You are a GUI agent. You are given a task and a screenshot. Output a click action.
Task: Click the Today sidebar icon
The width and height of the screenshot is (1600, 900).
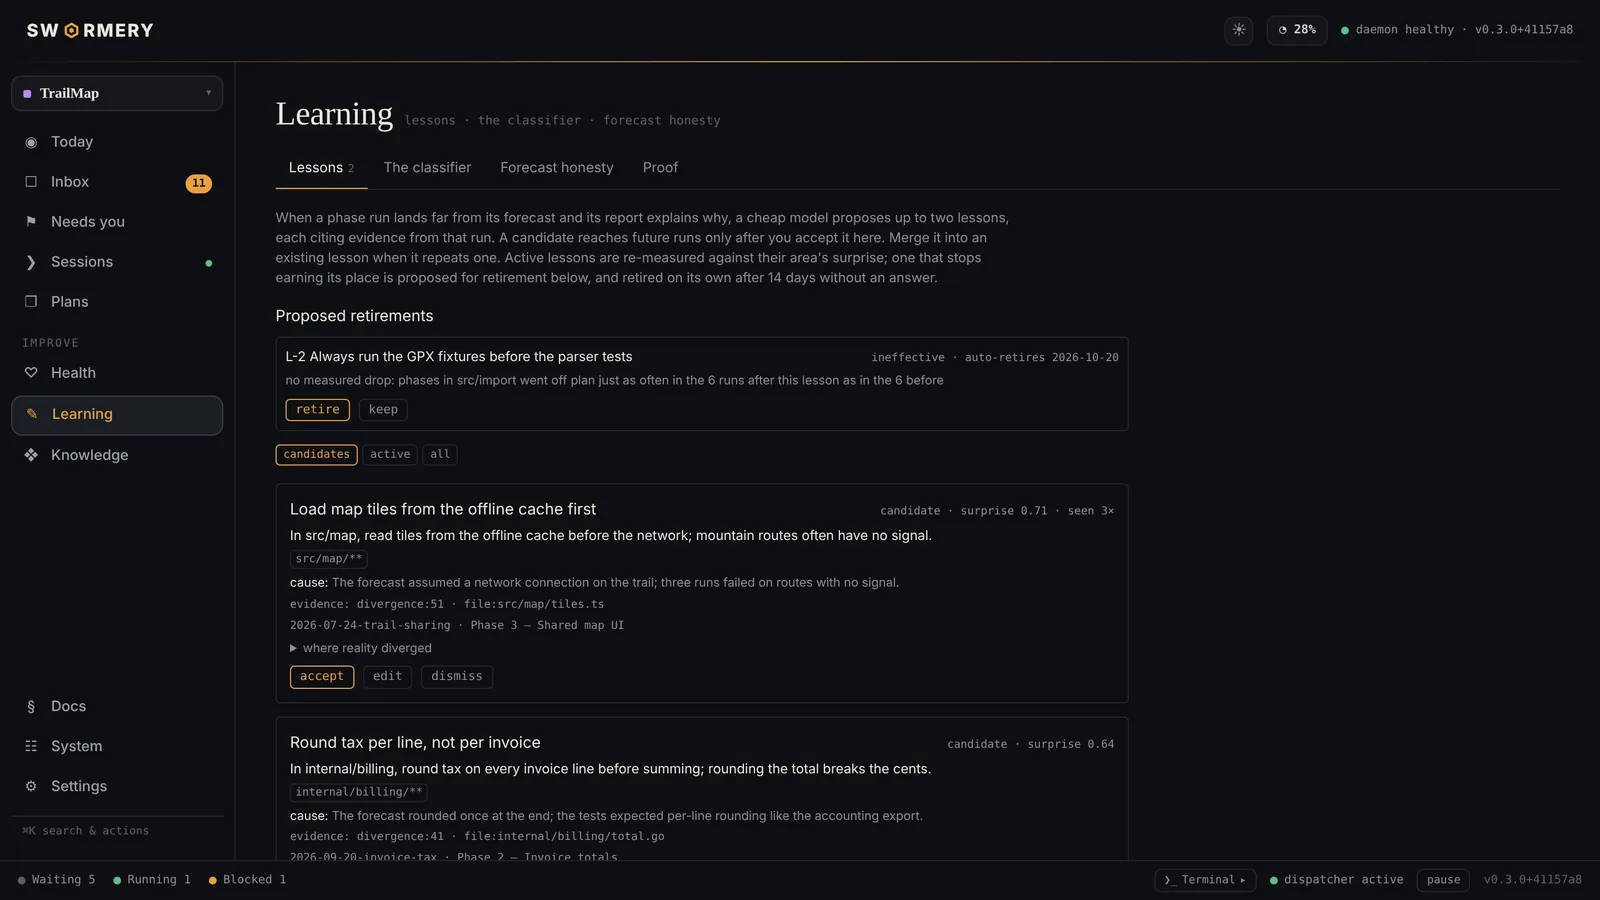31,142
